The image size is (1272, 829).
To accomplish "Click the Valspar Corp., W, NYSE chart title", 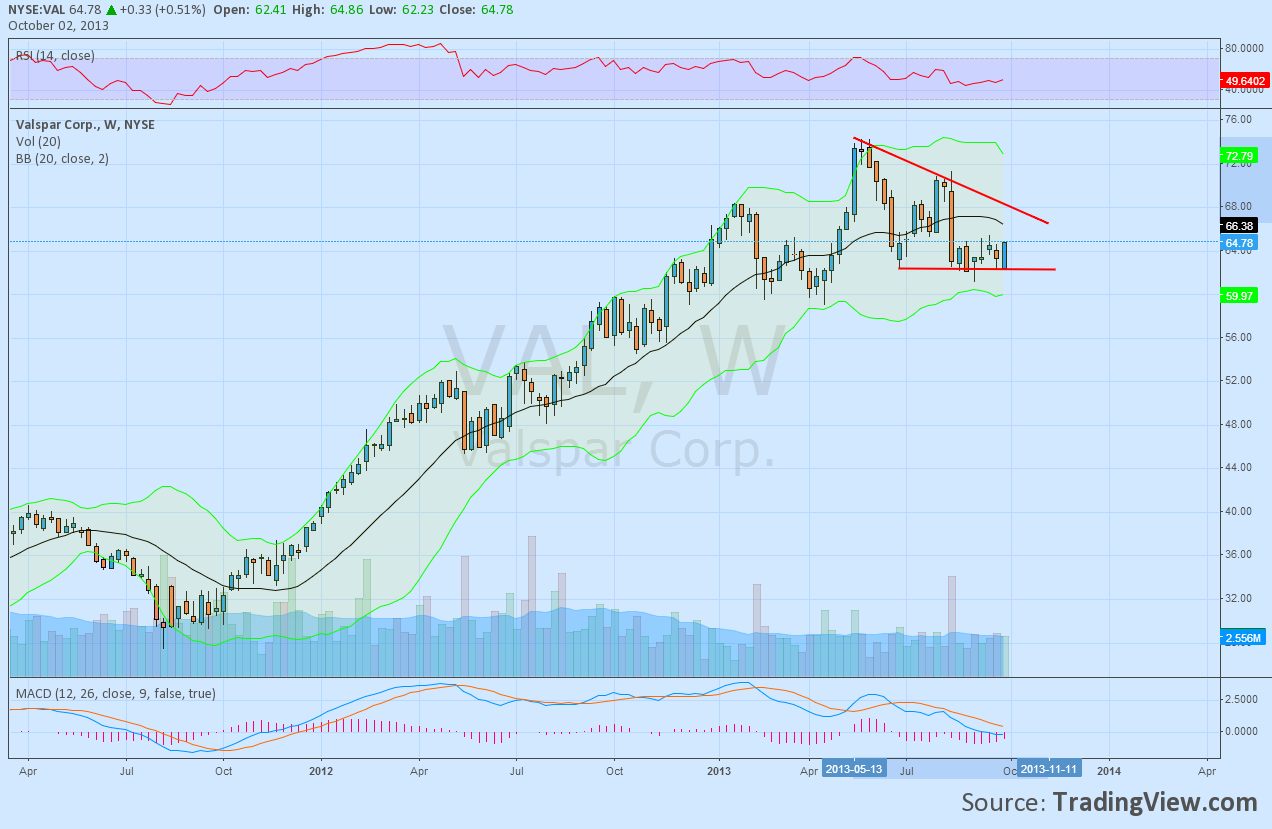I will pos(85,125).
